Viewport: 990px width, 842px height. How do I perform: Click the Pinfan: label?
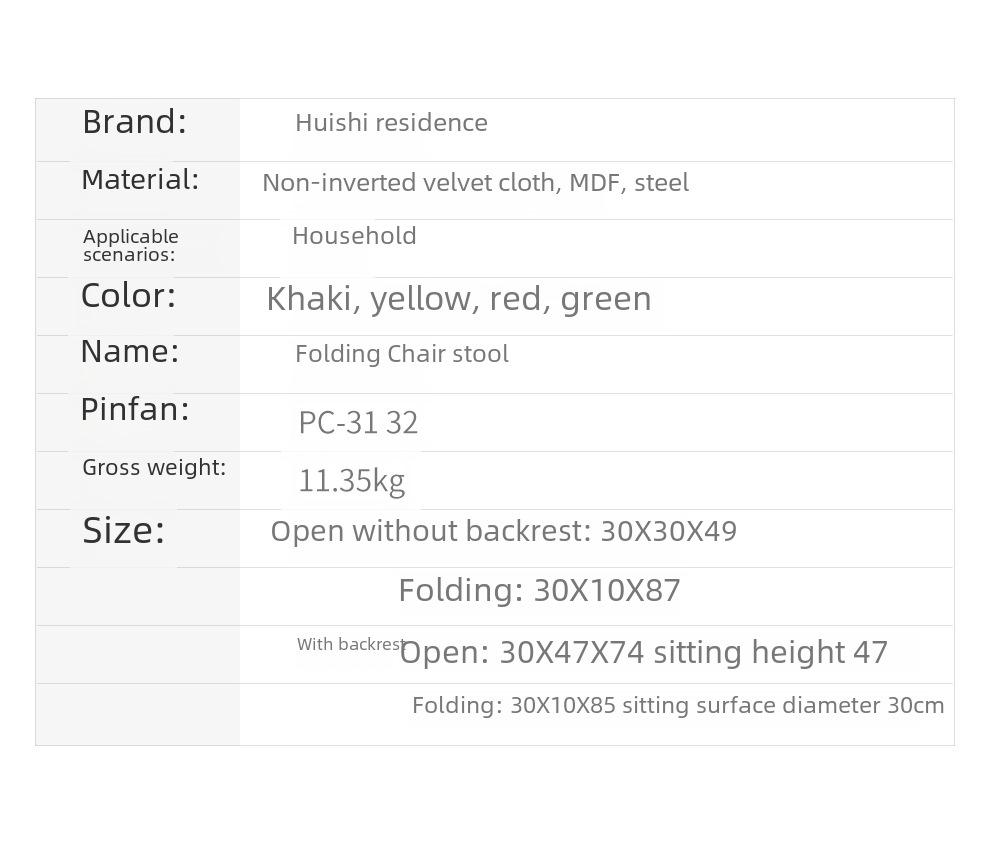pyautogui.click(x=135, y=410)
